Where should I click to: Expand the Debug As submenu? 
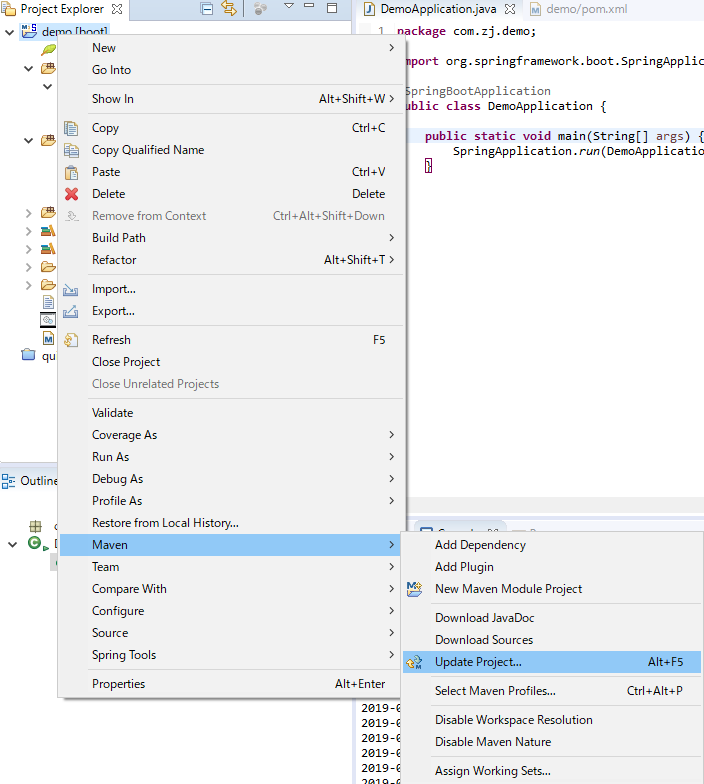(232, 479)
